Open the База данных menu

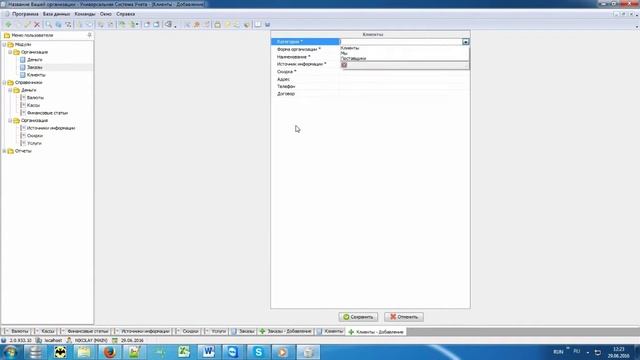pyautogui.click(x=56, y=14)
